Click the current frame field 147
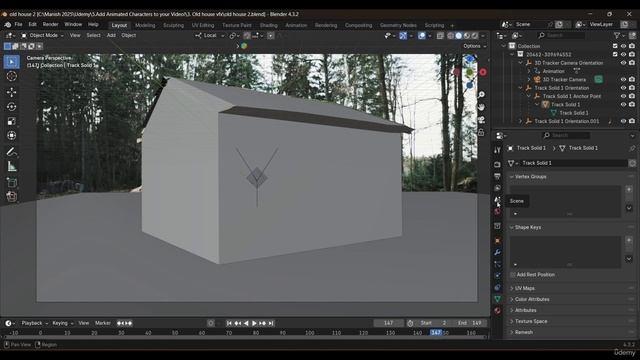The width and height of the screenshot is (640, 360). [388, 323]
